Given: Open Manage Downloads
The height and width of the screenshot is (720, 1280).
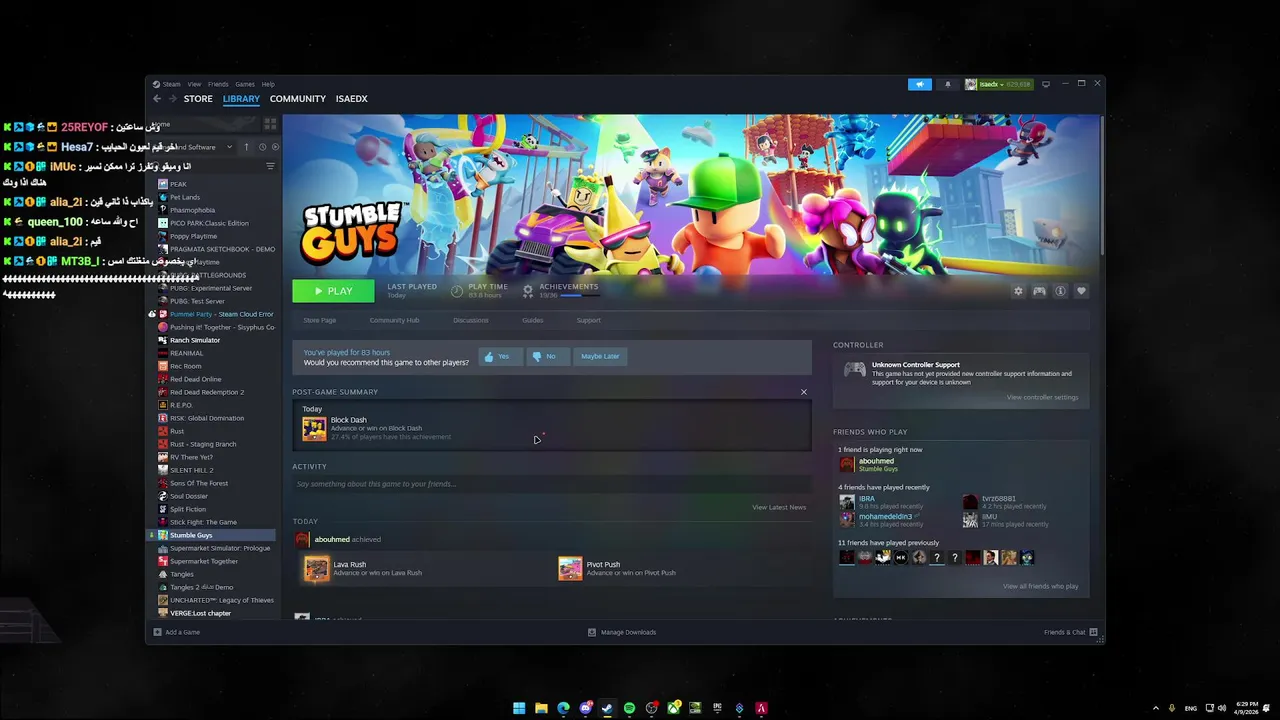Looking at the screenshot, I should (622, 632).
